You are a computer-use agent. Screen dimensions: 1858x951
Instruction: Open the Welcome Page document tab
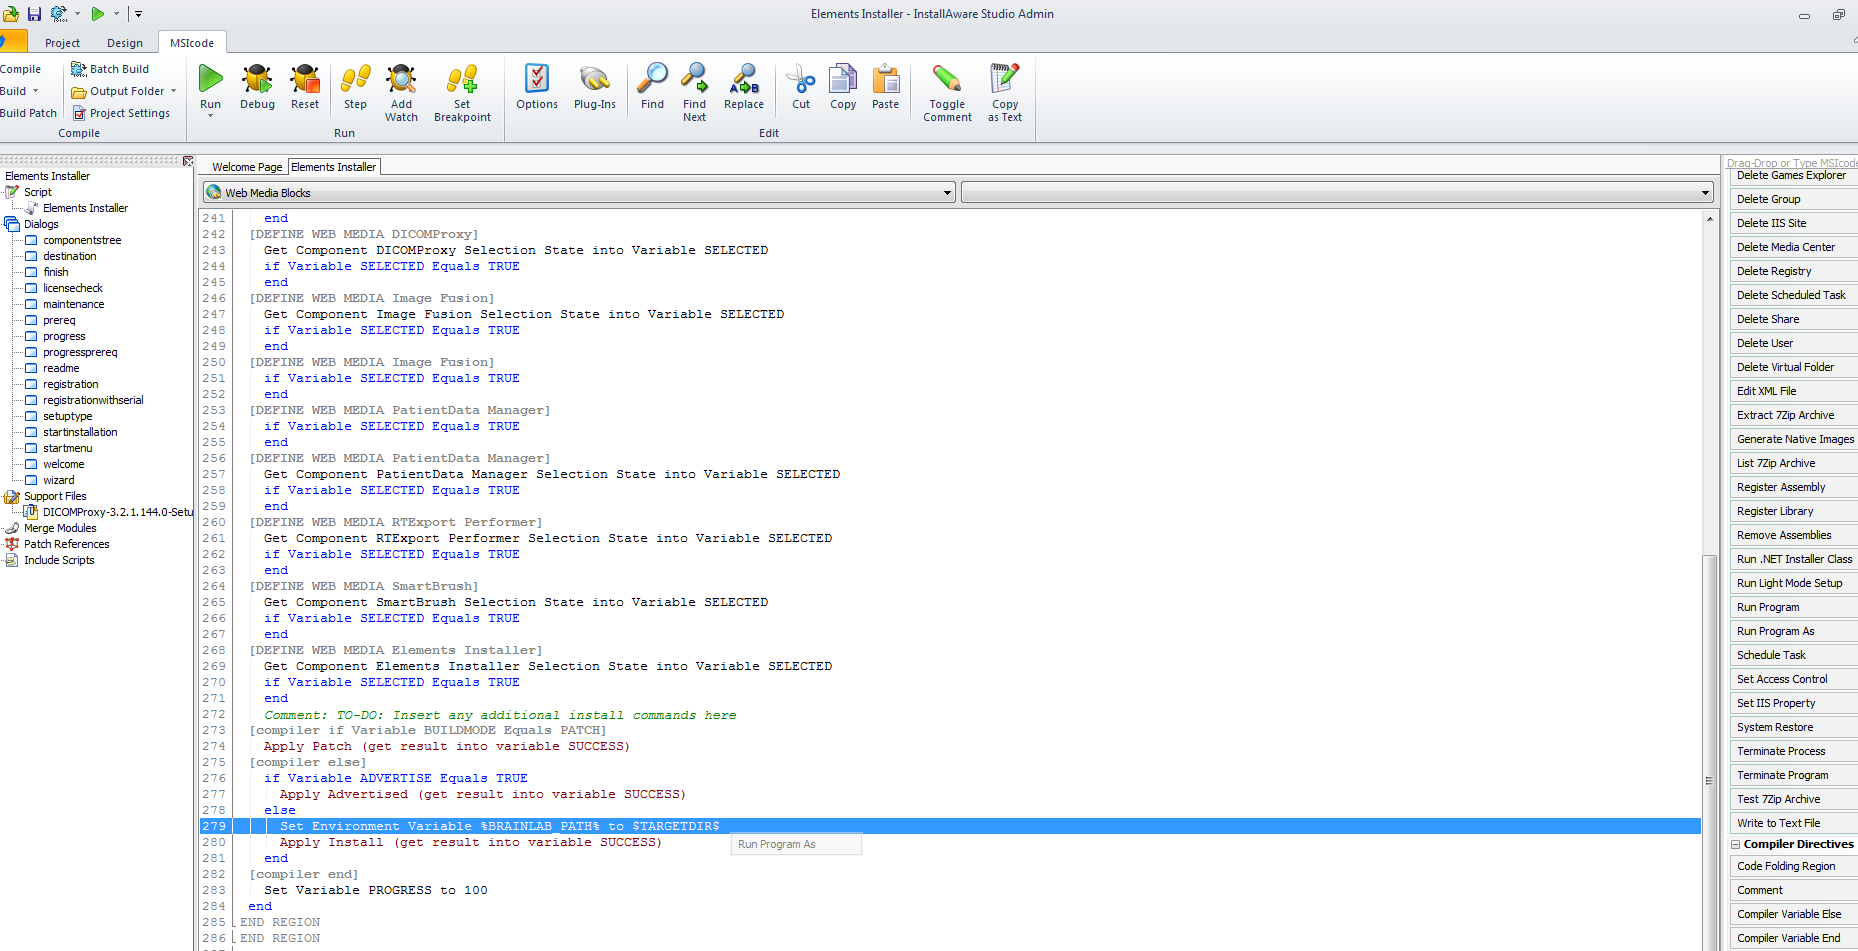[x=247, y=167]
